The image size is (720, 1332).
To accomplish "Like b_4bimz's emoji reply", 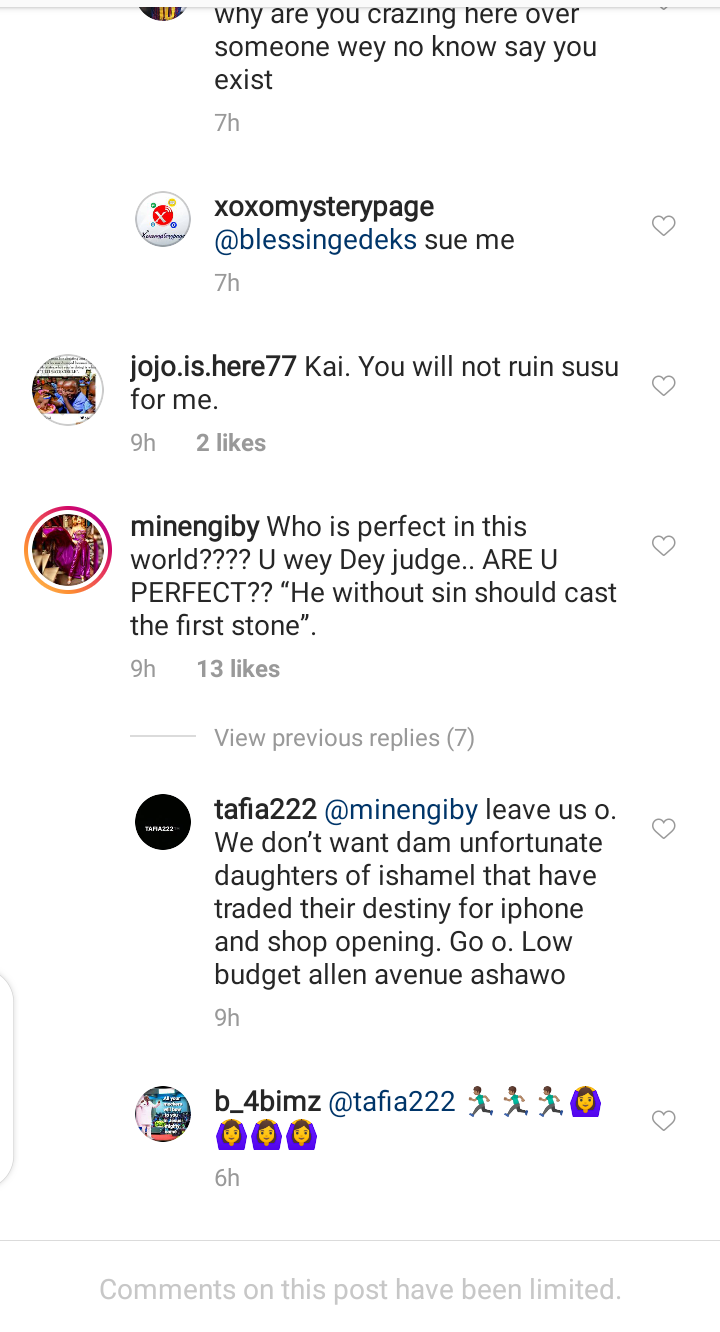I will coord(664,1121).
